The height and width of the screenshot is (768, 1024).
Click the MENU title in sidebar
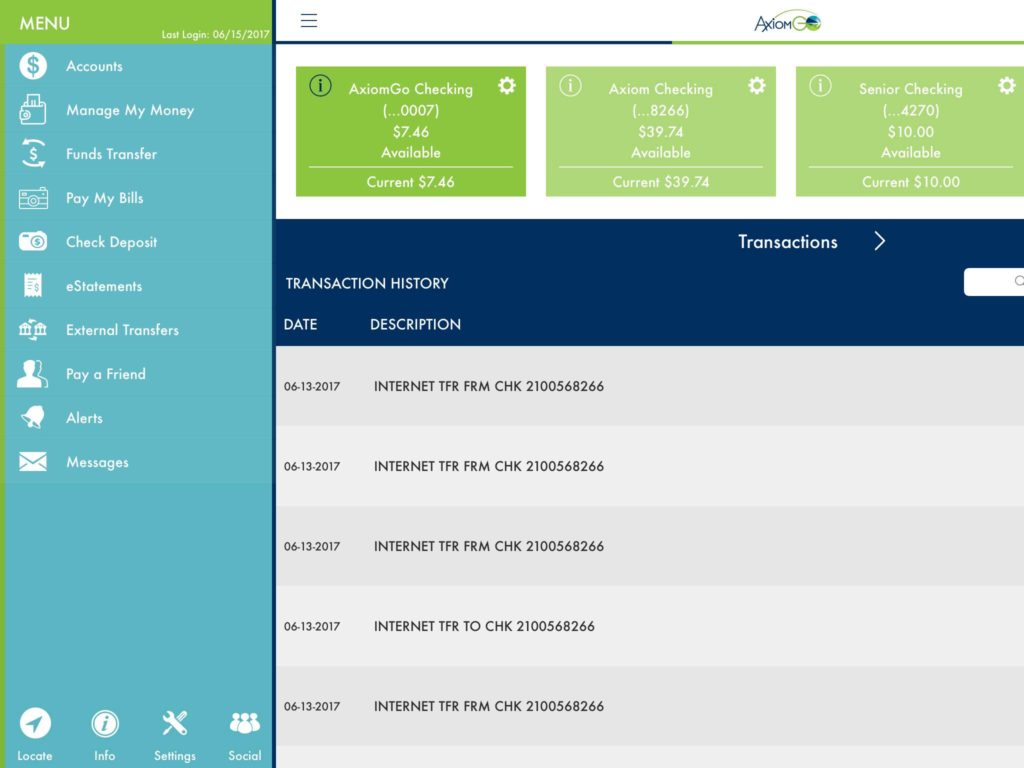[44, 24]
